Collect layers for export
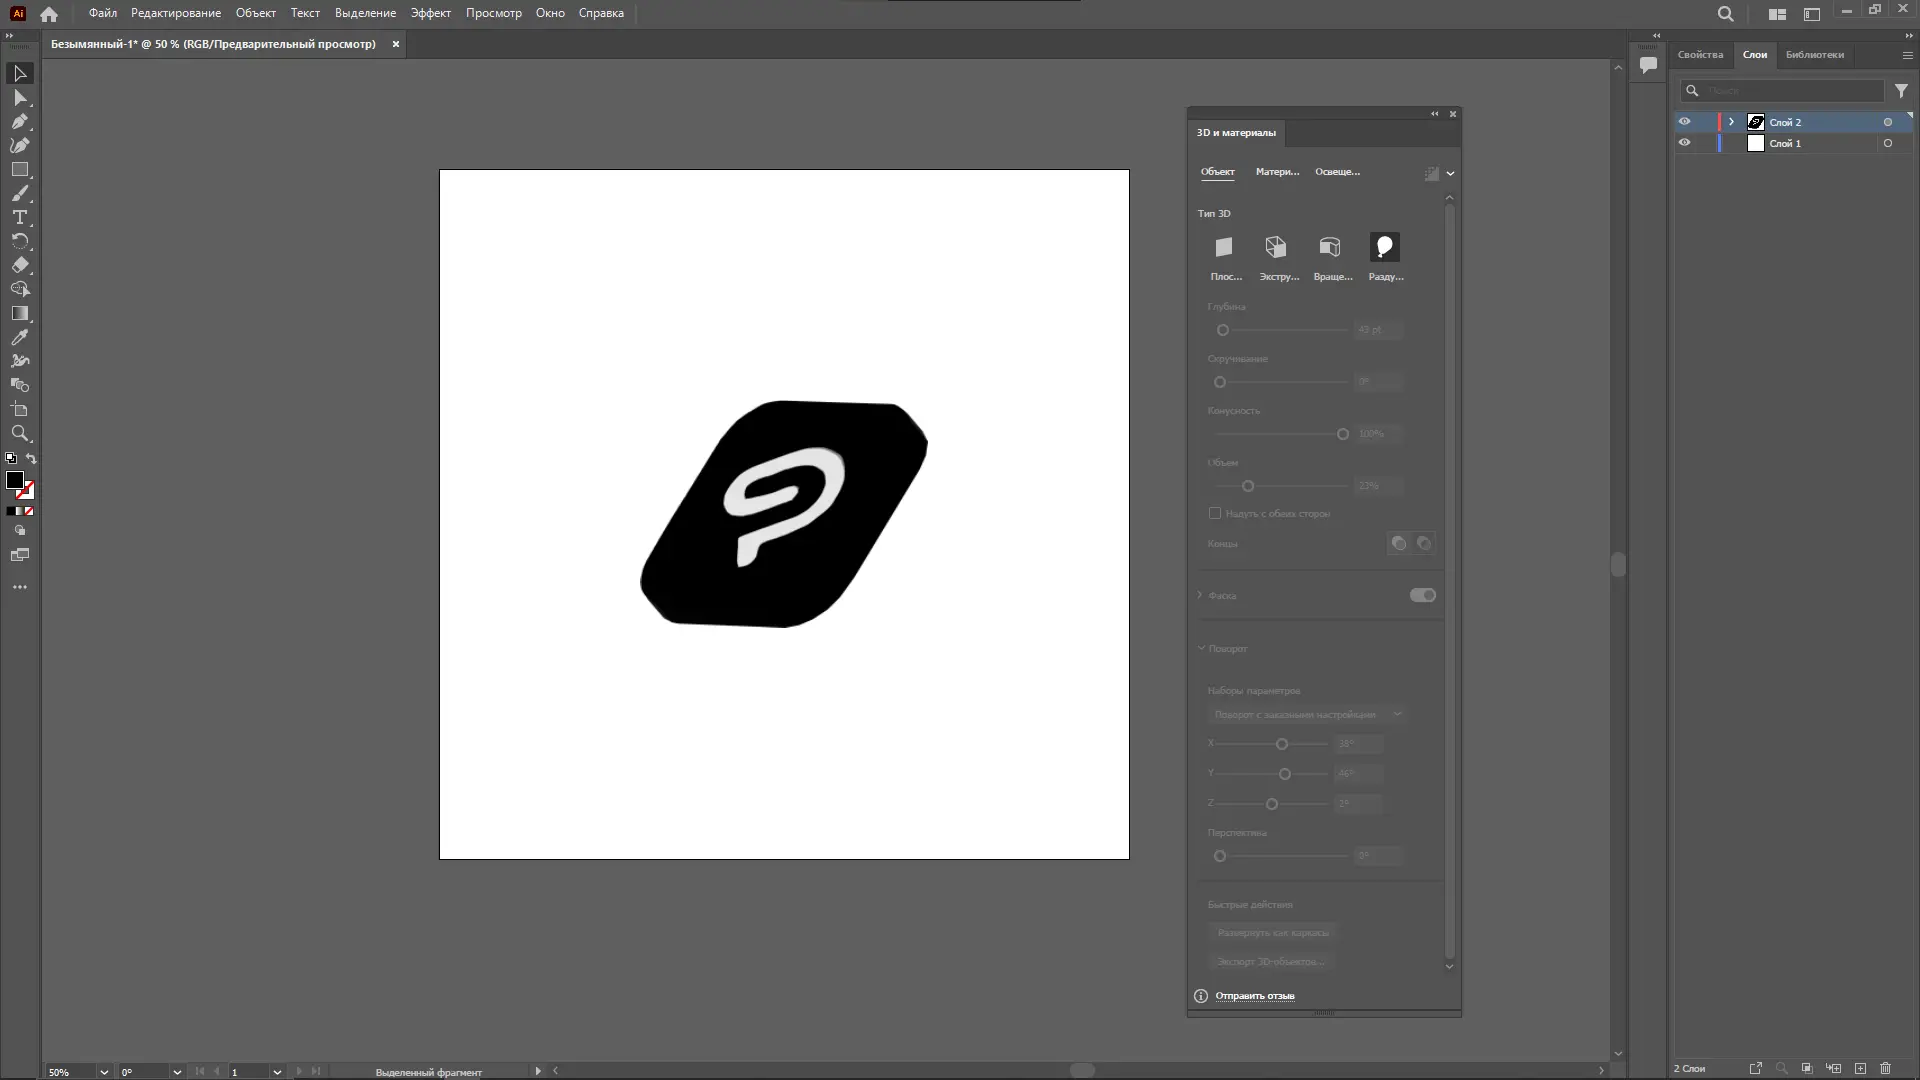The height and width of the screenshot is (1080, 1920). (x=1755, y=1068)
